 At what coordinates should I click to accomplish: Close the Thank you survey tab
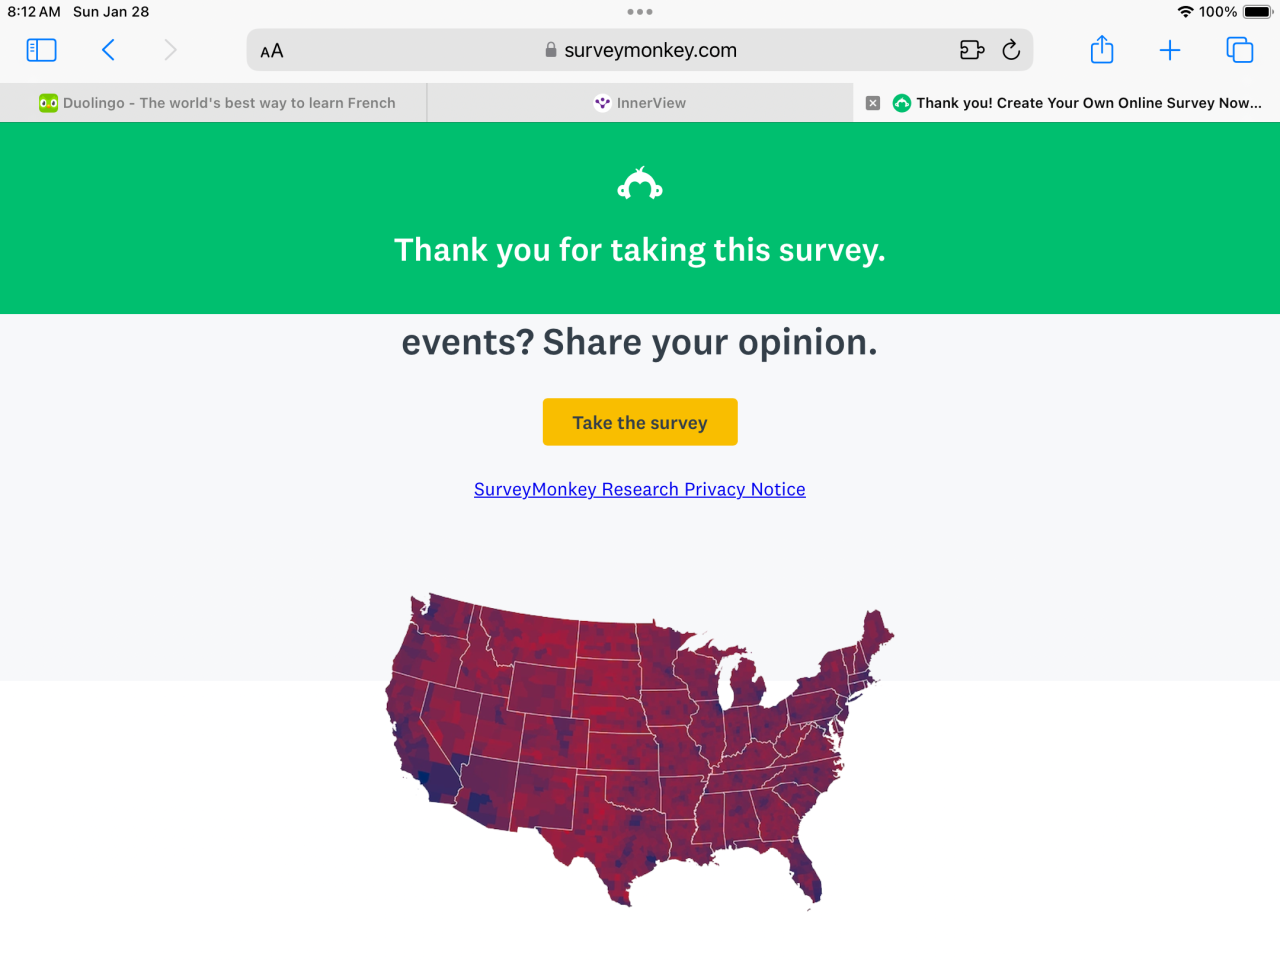coord(873,103)
